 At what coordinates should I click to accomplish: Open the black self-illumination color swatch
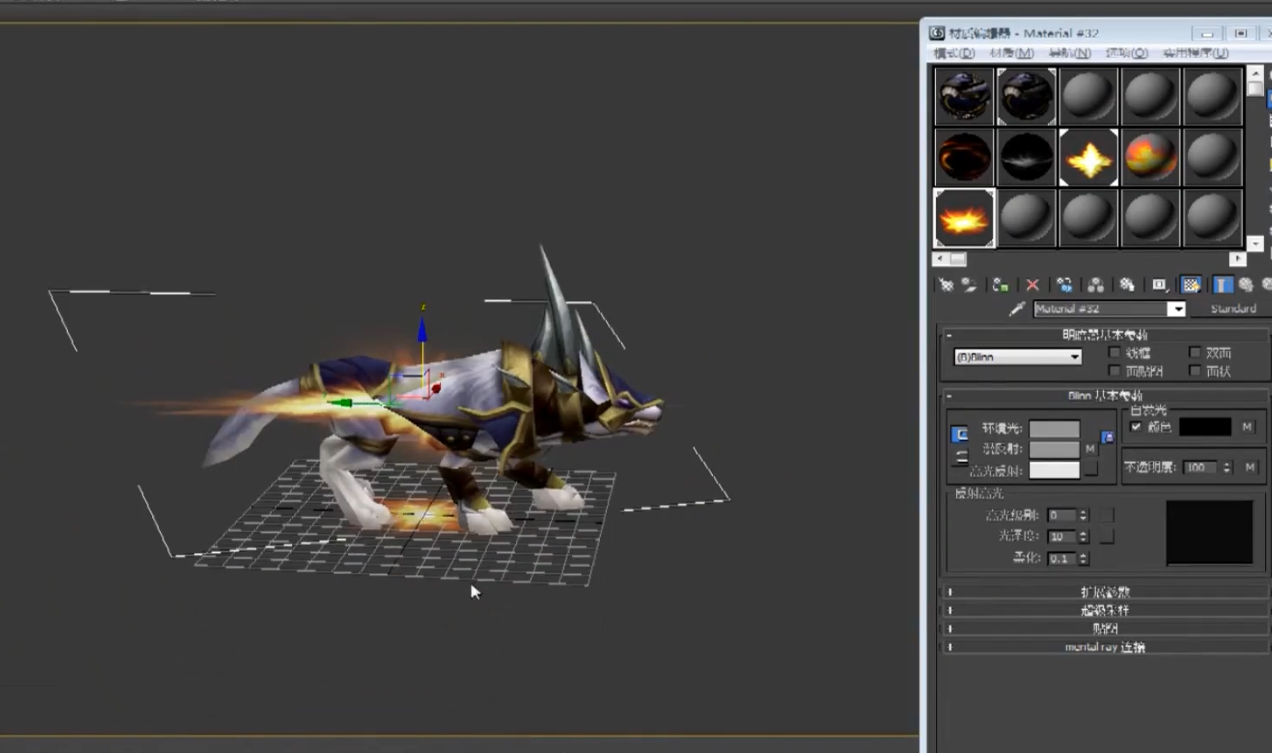1205,427
